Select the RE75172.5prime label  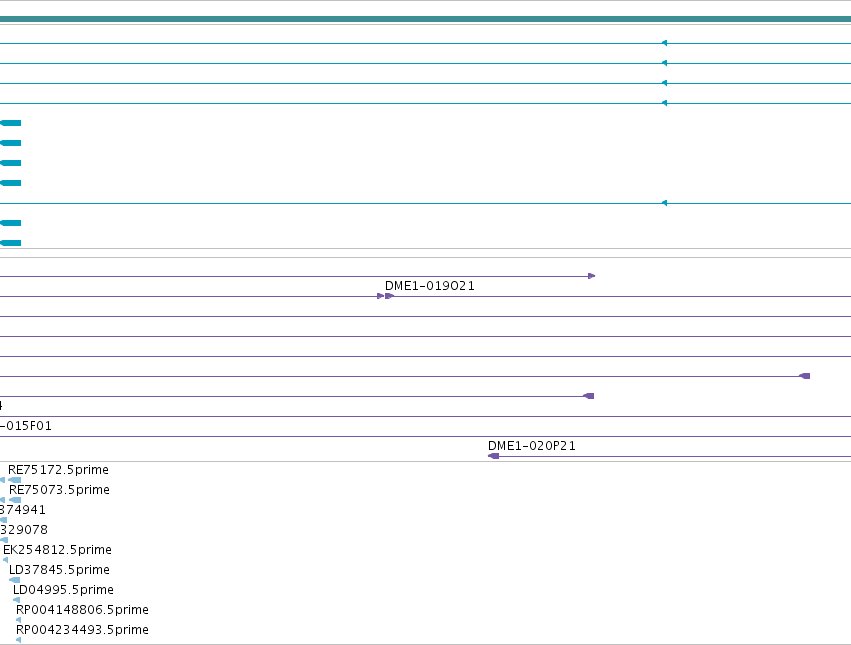point(58,470)
